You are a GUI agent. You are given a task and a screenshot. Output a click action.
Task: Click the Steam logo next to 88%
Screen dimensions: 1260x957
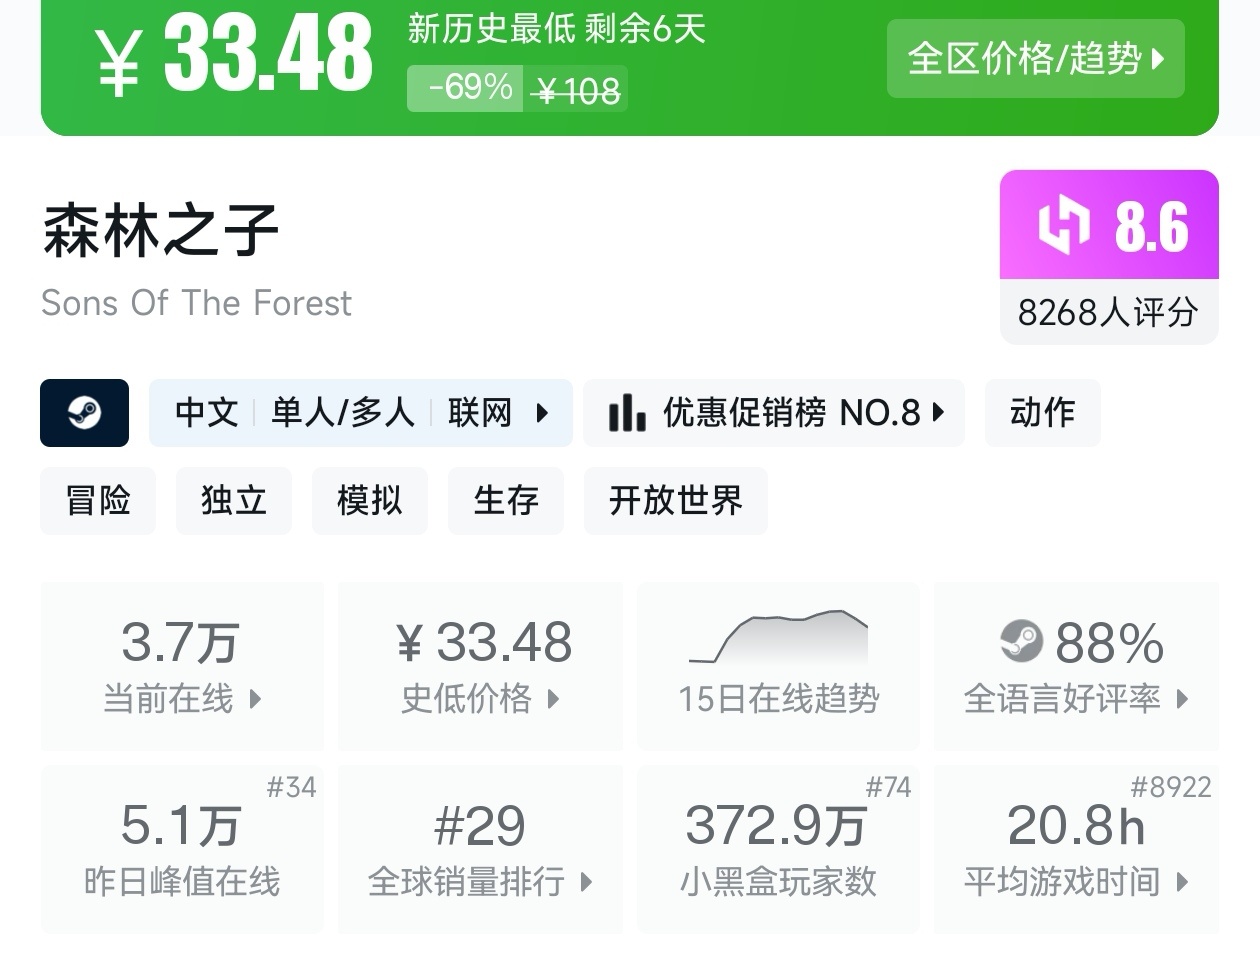click(1021, 641)
